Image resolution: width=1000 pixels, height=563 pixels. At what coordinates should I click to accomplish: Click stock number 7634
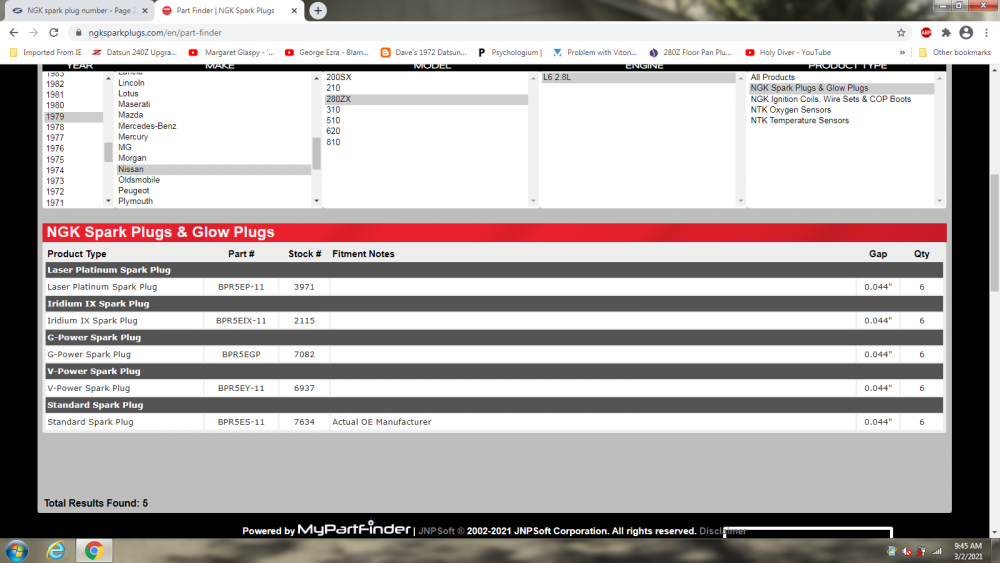[x=304, y=422]
